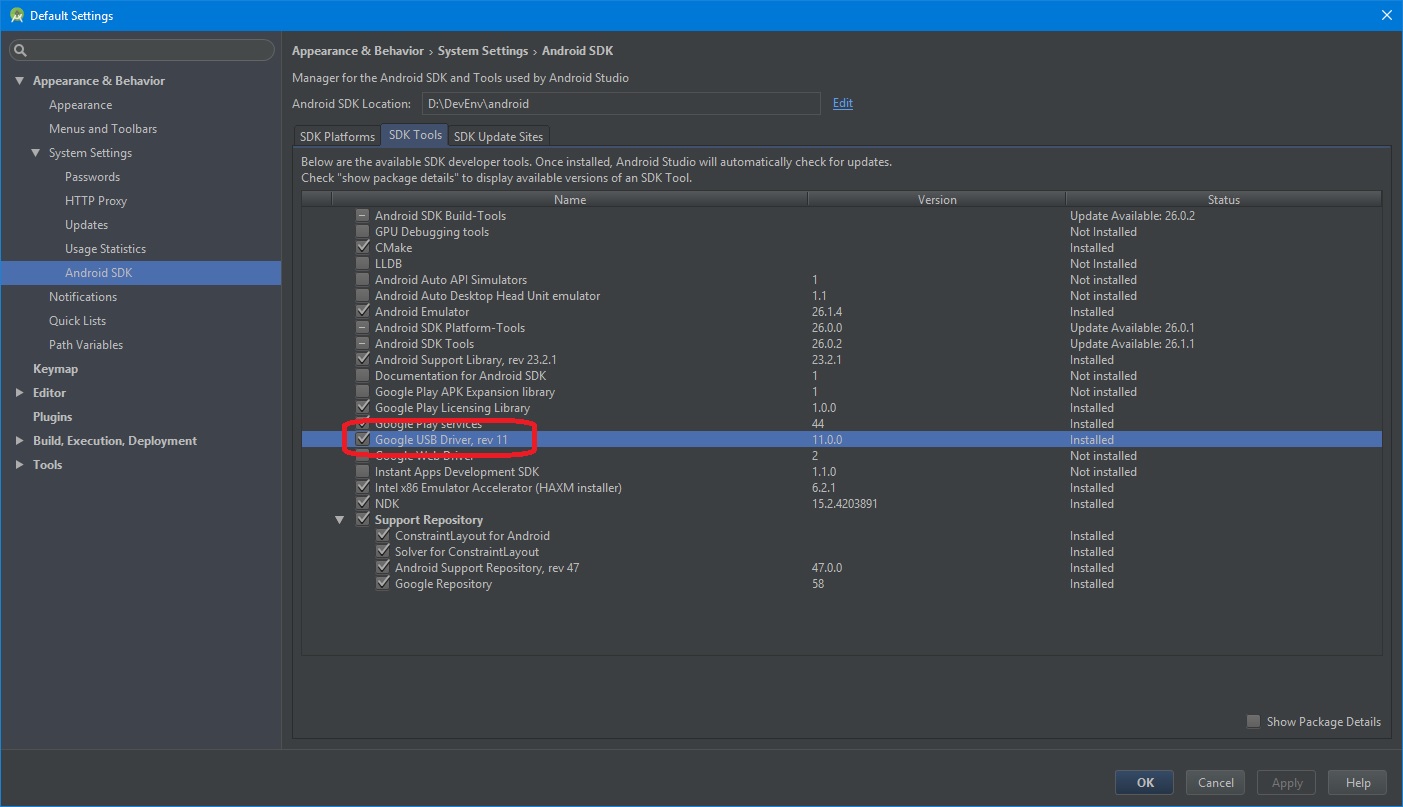Screen dimensions: 1403x807
Task: Sort table by the Status column header
Action: click(x=1223, y=200)
